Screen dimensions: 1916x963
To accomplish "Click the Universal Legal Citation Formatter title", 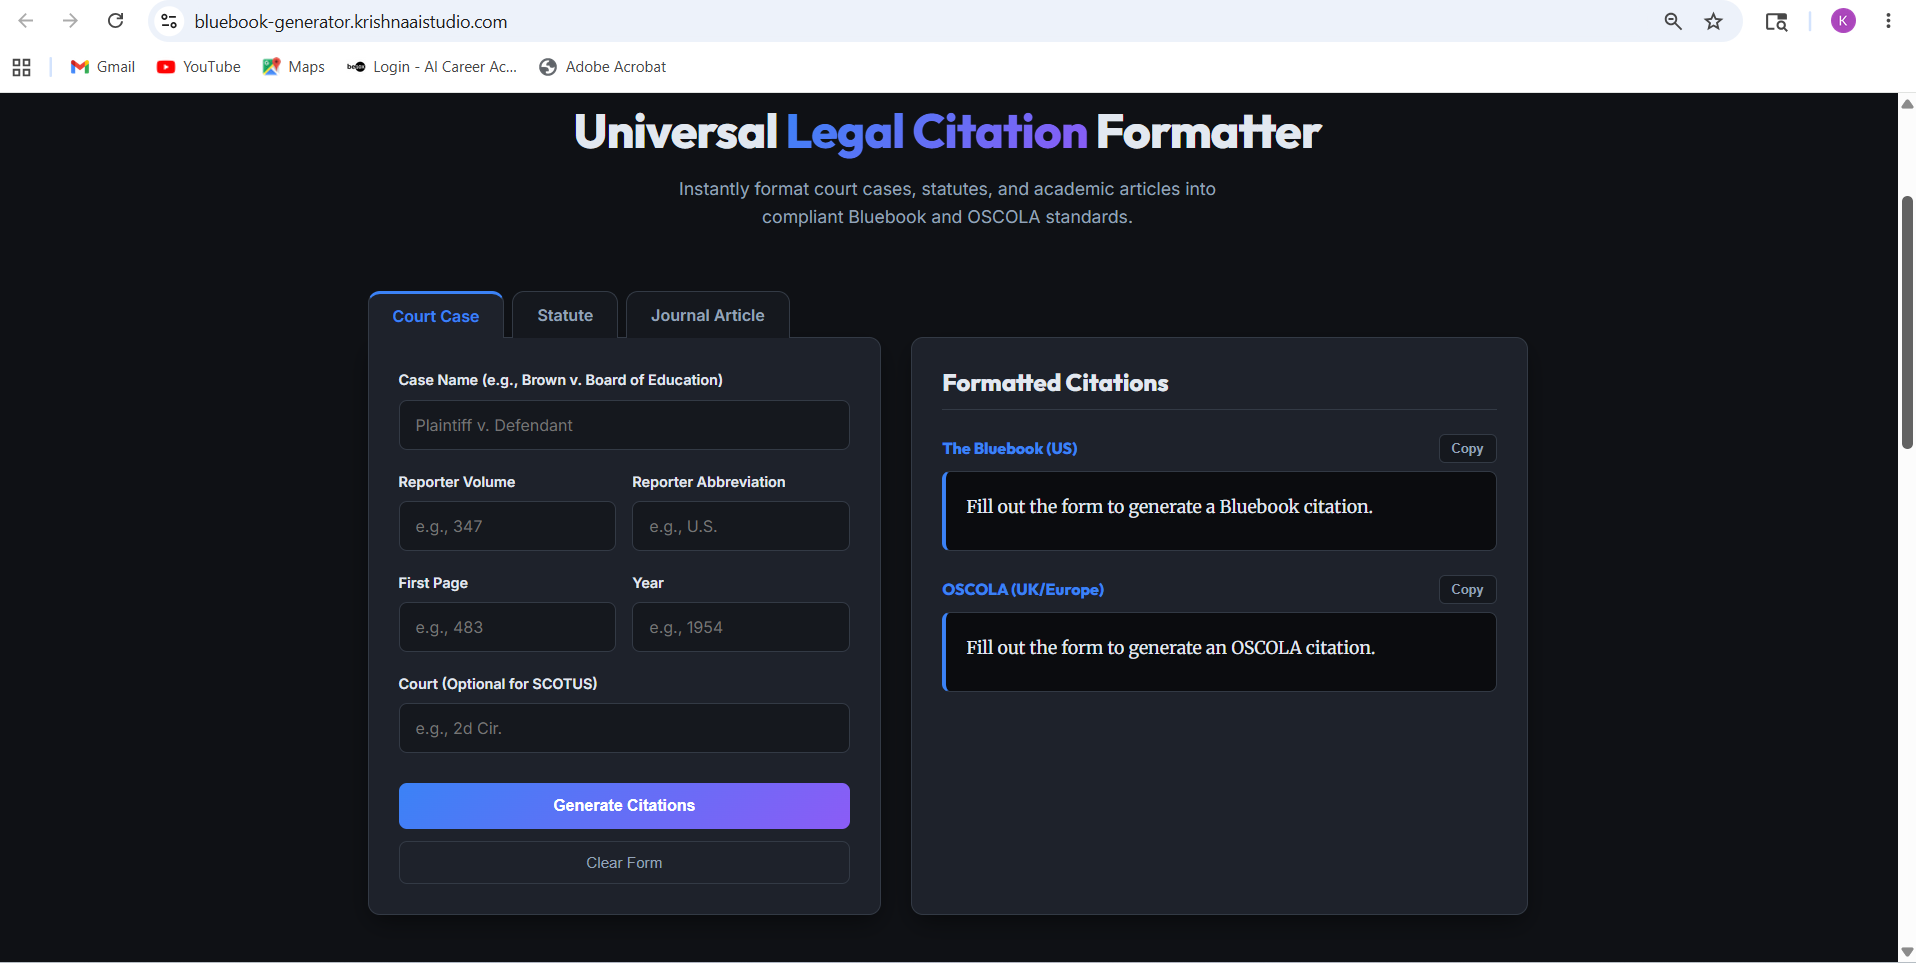I will [947, 132].
